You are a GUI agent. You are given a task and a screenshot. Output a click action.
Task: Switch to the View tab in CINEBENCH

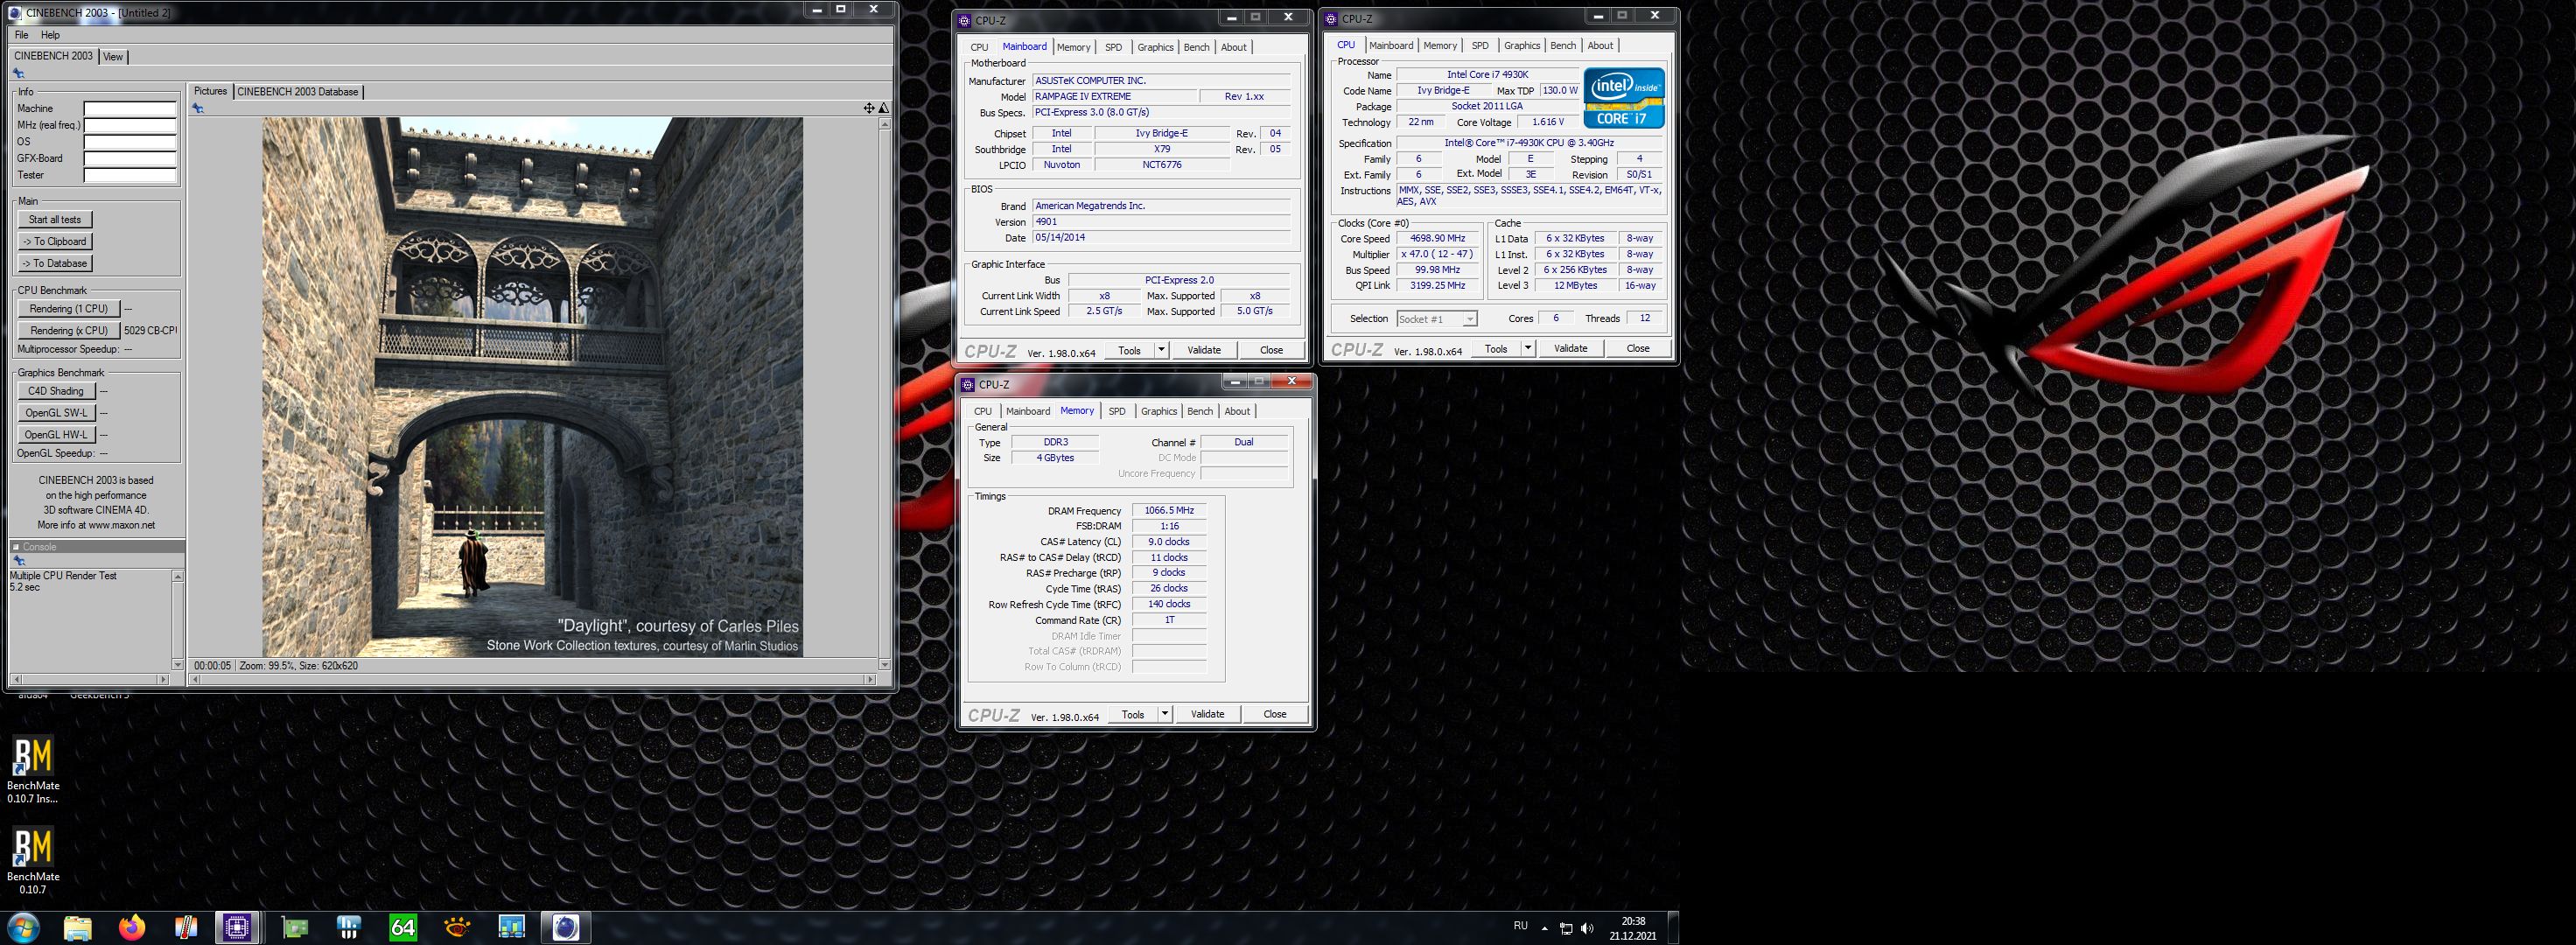[x=113, y=57]
